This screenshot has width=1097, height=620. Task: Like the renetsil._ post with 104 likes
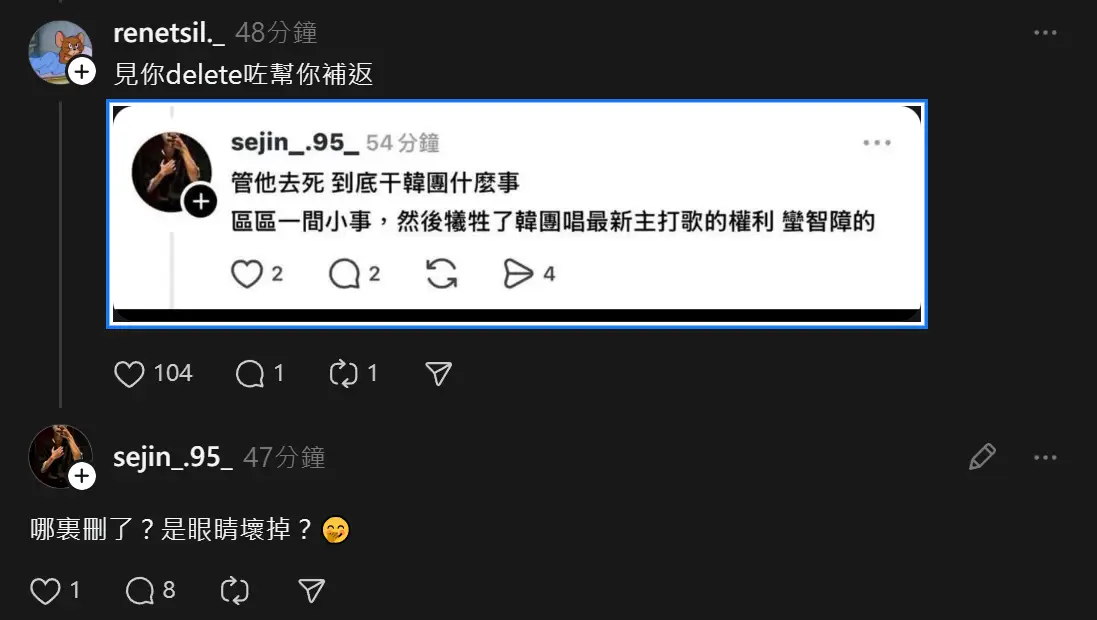click(129, 374)
